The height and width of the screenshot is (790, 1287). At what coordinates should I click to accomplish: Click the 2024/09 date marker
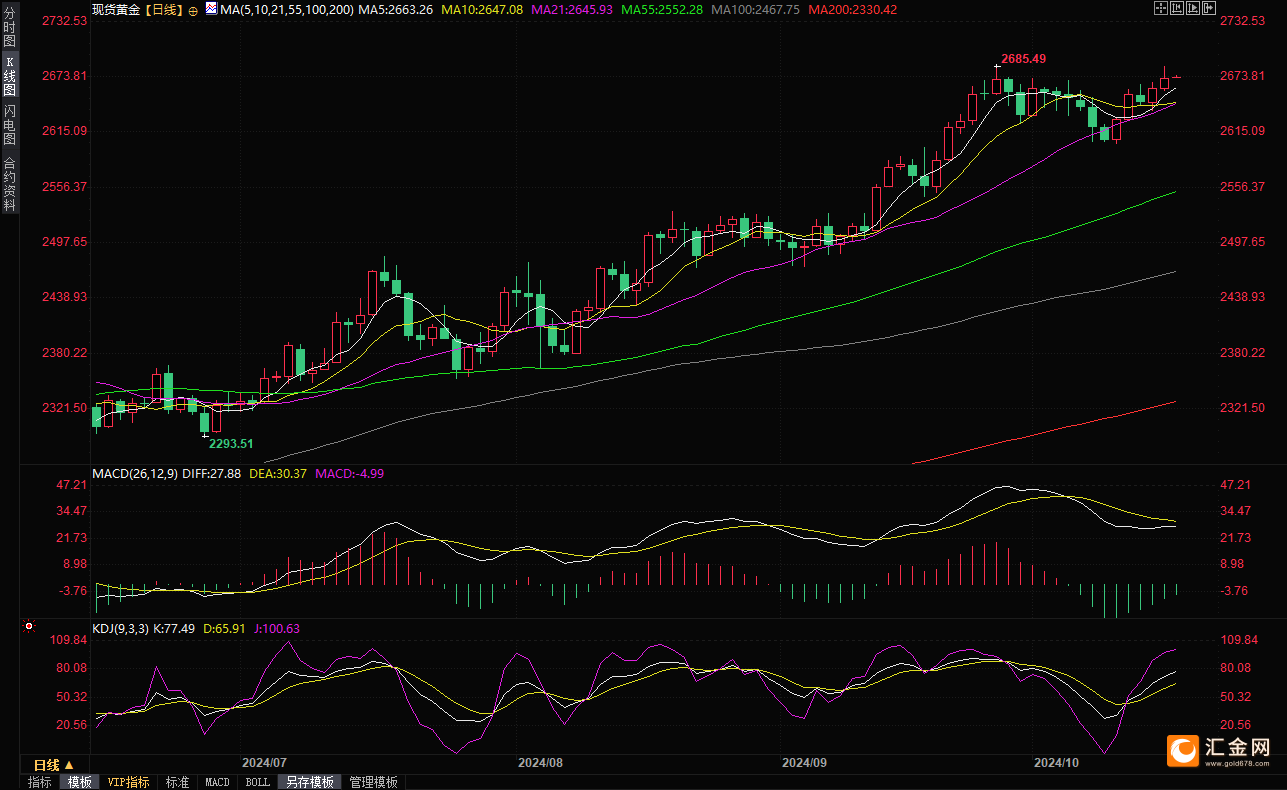[804, 762]
